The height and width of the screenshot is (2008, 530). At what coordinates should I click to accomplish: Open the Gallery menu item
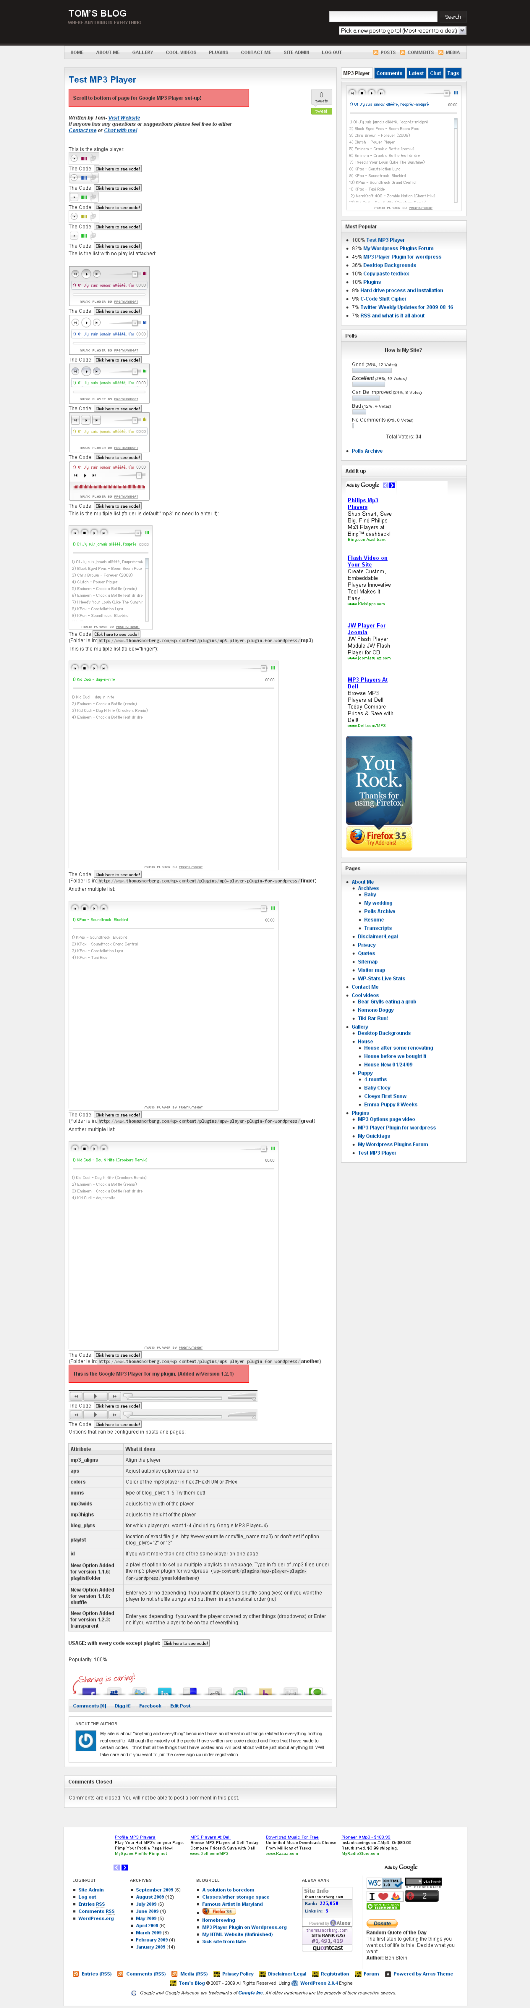142,52
